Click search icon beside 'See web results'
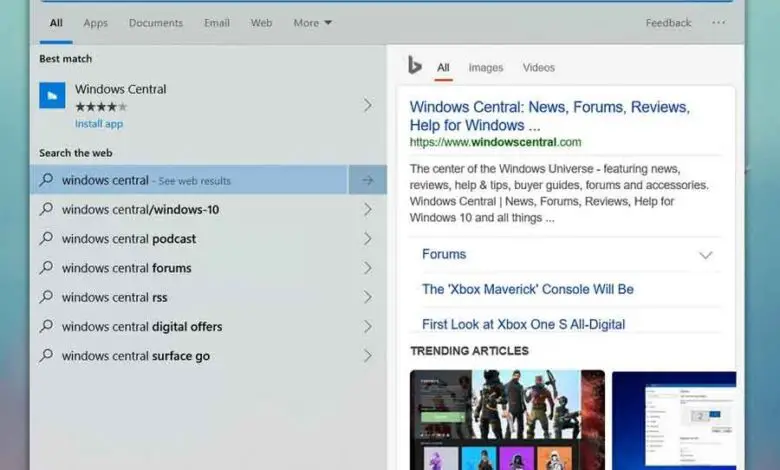This screenshot has width=780, height=470. [x=46, y=180]
